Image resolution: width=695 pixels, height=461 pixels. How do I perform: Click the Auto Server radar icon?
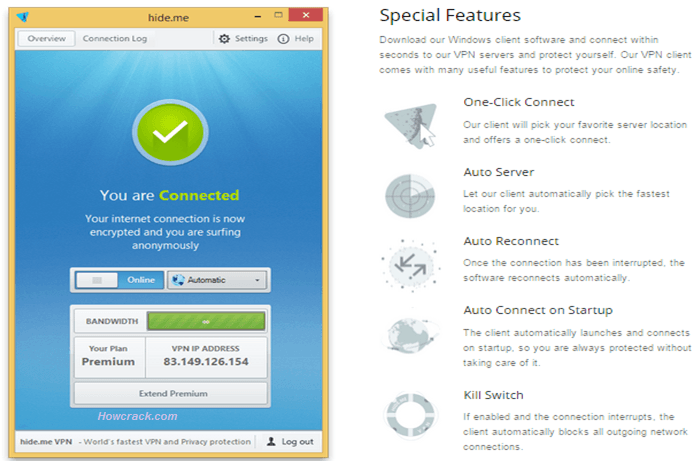coord(410,195)
